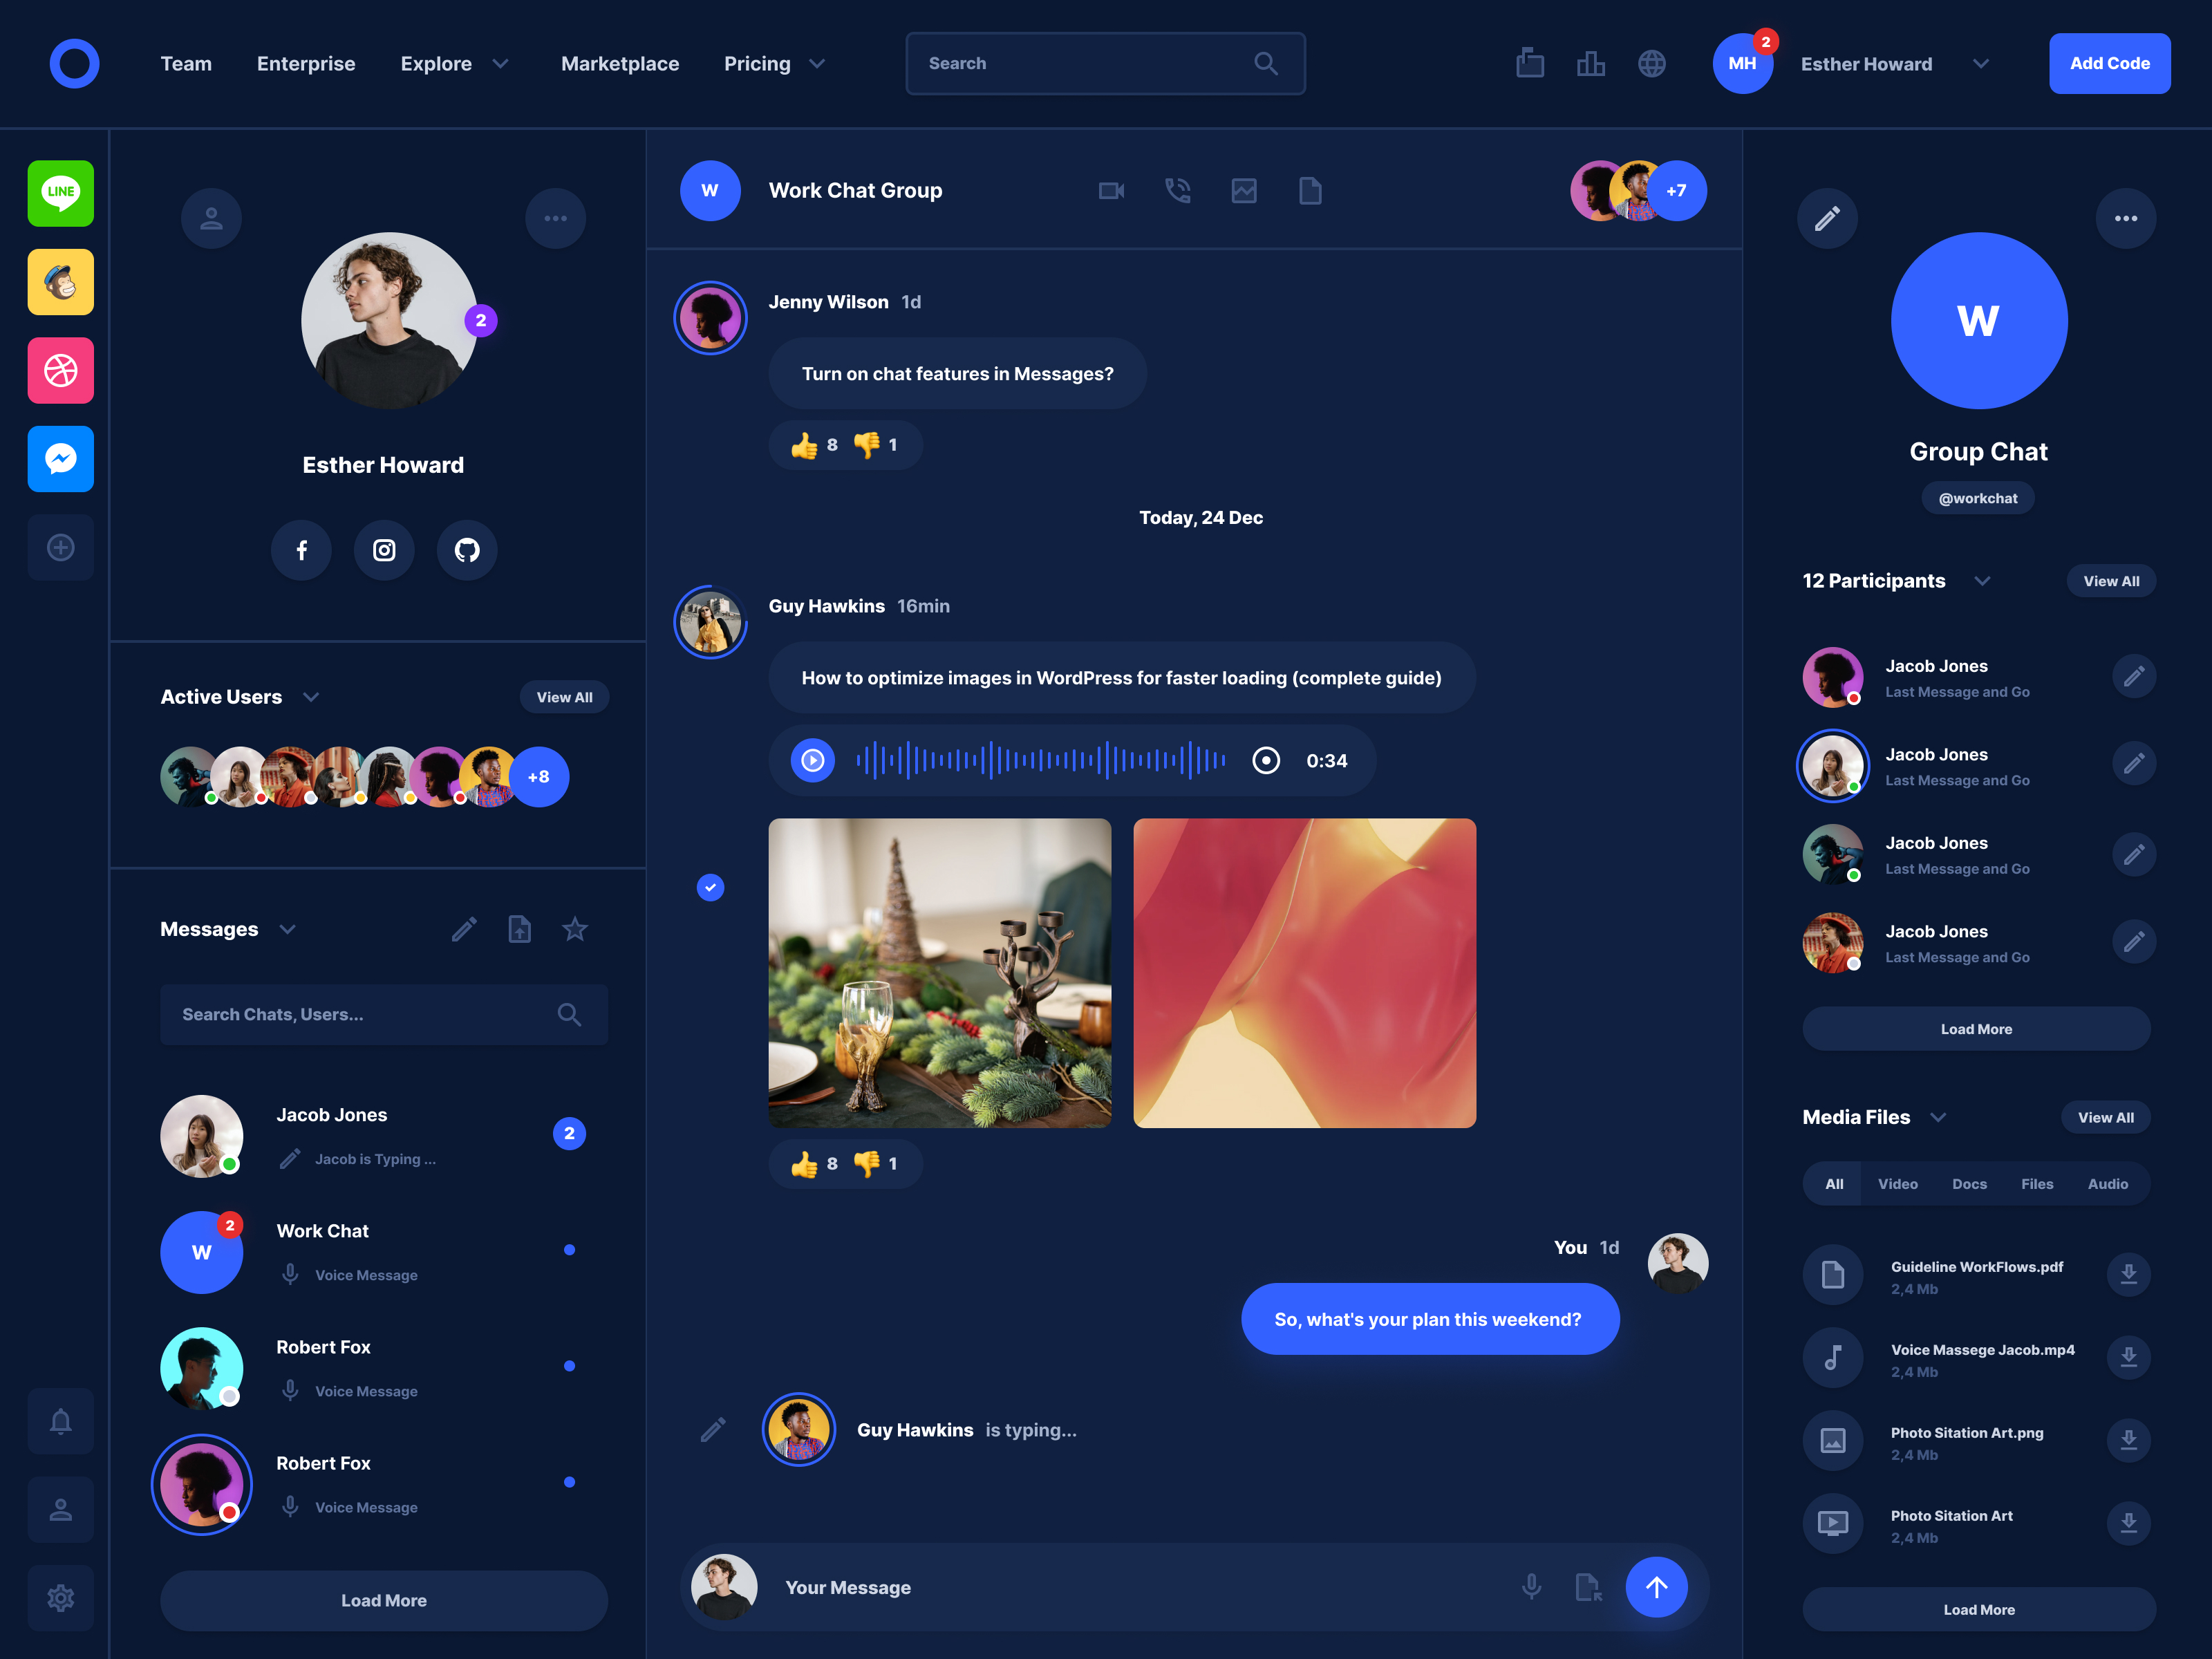Click the compose pencil icon in Messages

pos(464,929)
